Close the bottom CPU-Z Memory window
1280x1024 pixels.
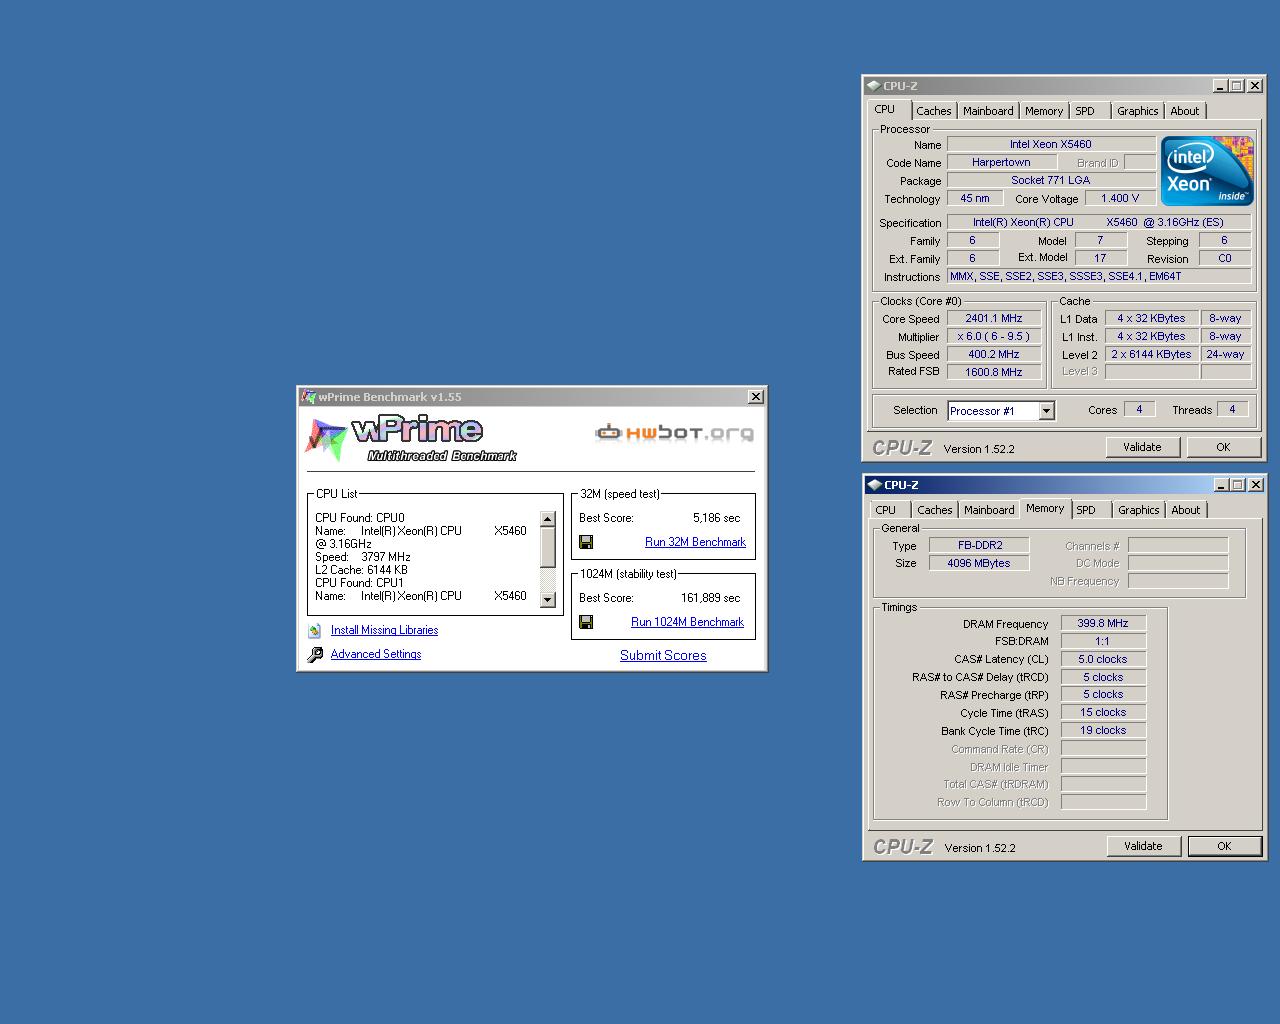1257,485
